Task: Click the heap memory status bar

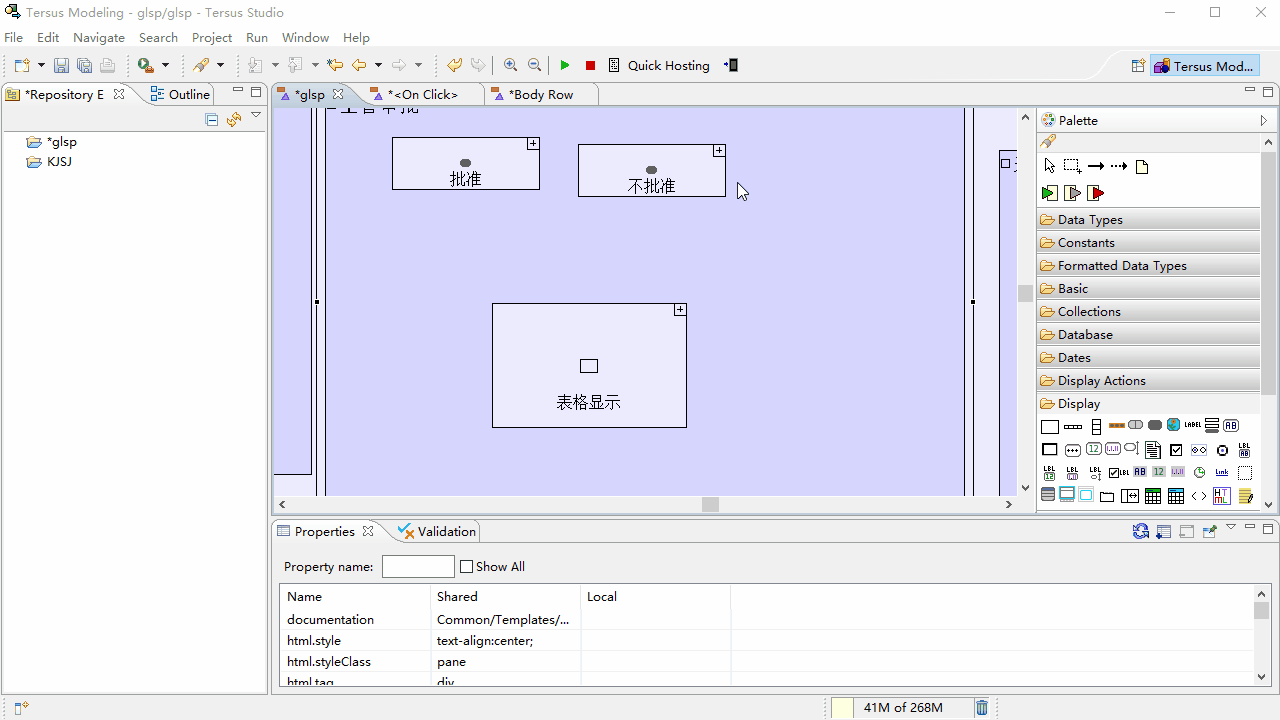Action: coord(902,707)
